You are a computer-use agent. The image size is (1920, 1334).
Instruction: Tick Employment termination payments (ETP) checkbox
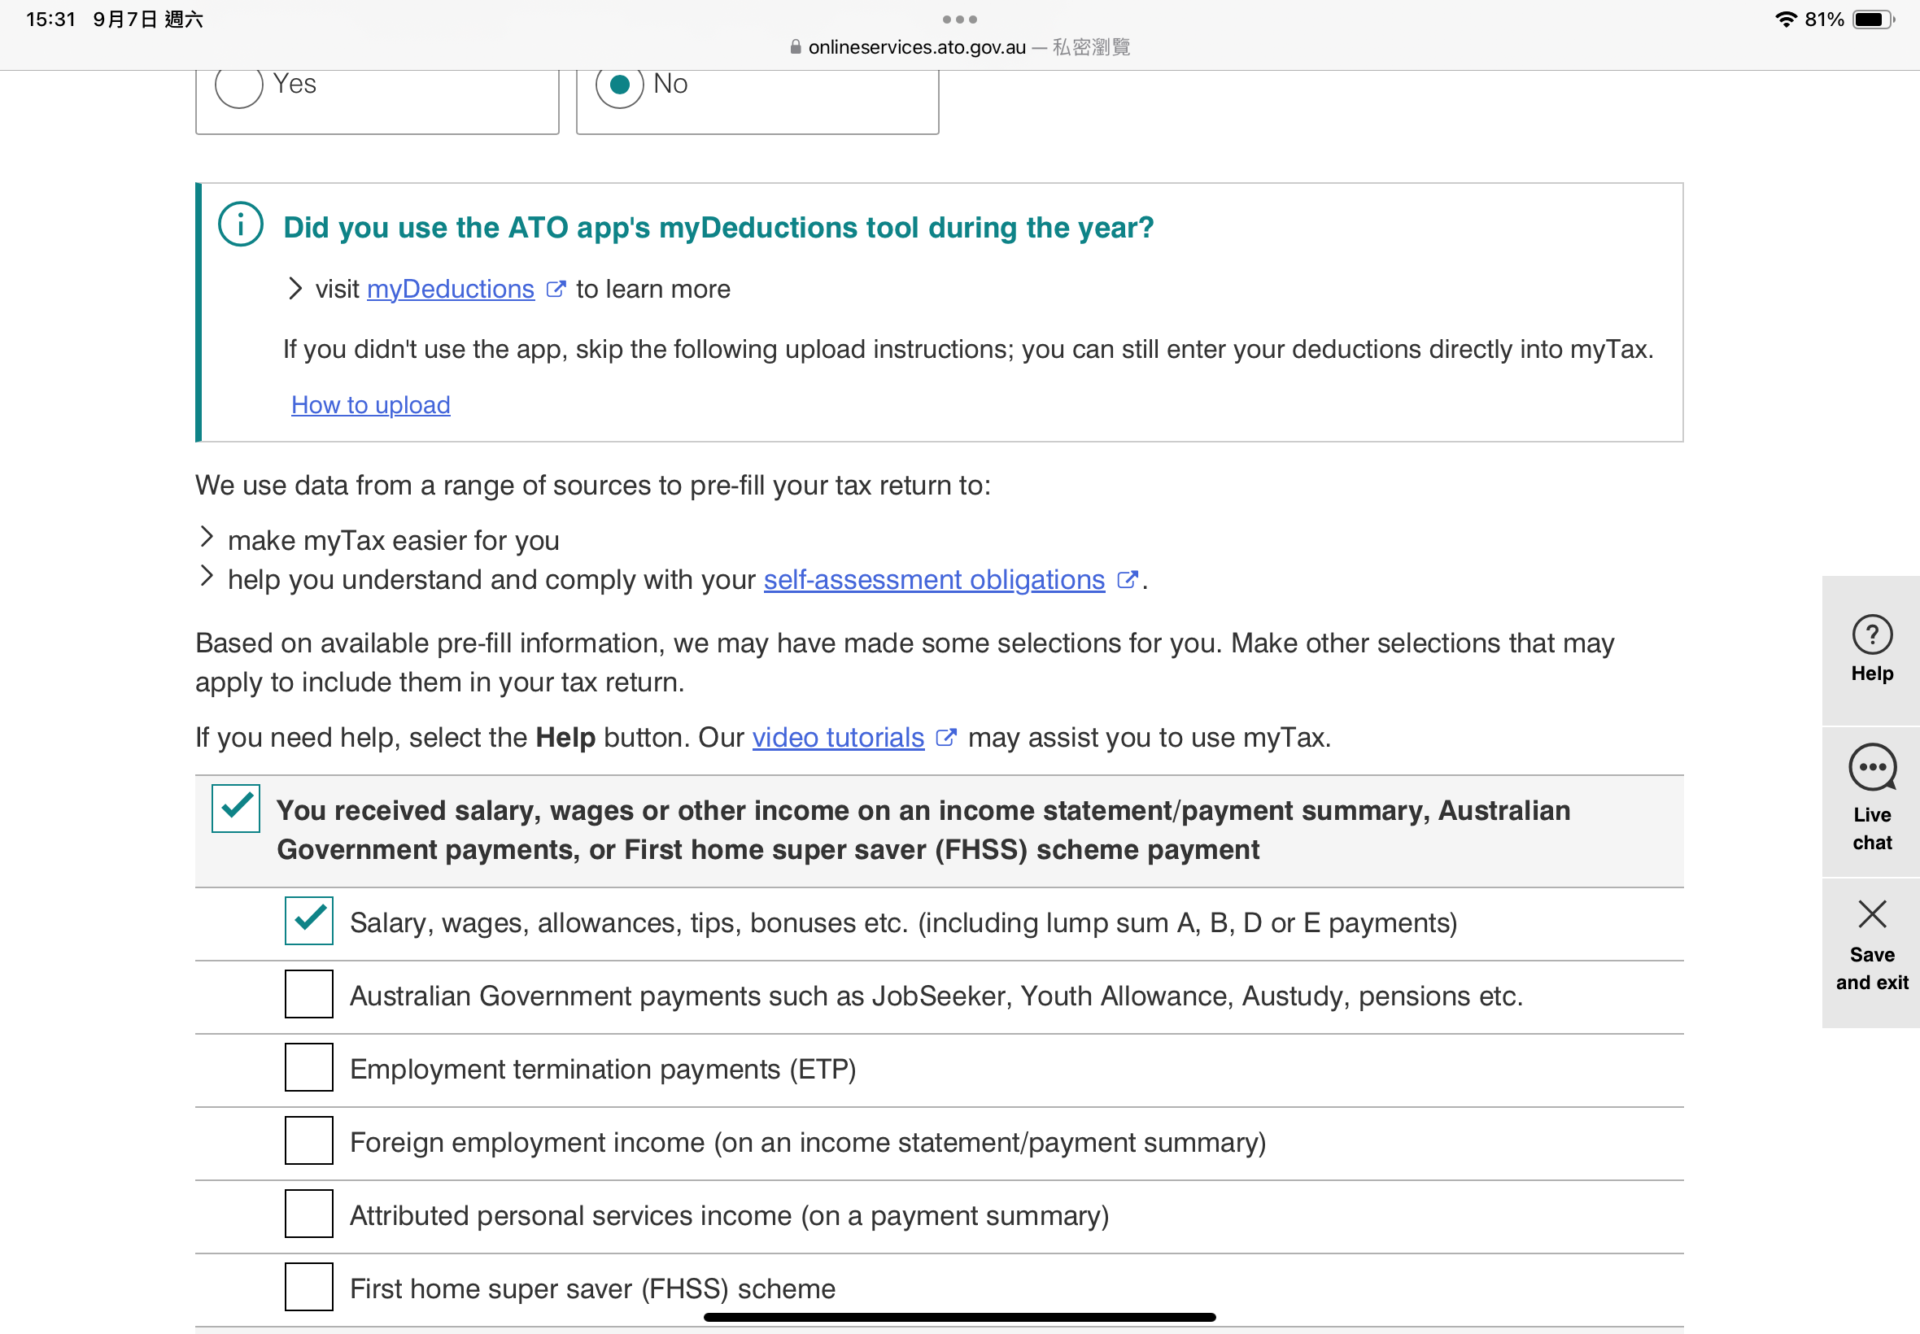click(308, 1067)
